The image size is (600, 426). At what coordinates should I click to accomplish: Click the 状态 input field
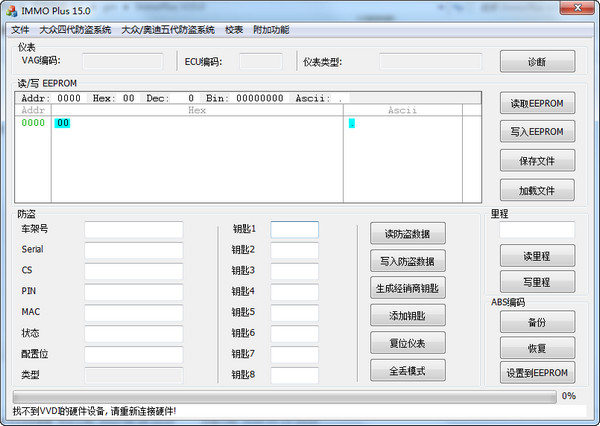[x=134, y=334]
